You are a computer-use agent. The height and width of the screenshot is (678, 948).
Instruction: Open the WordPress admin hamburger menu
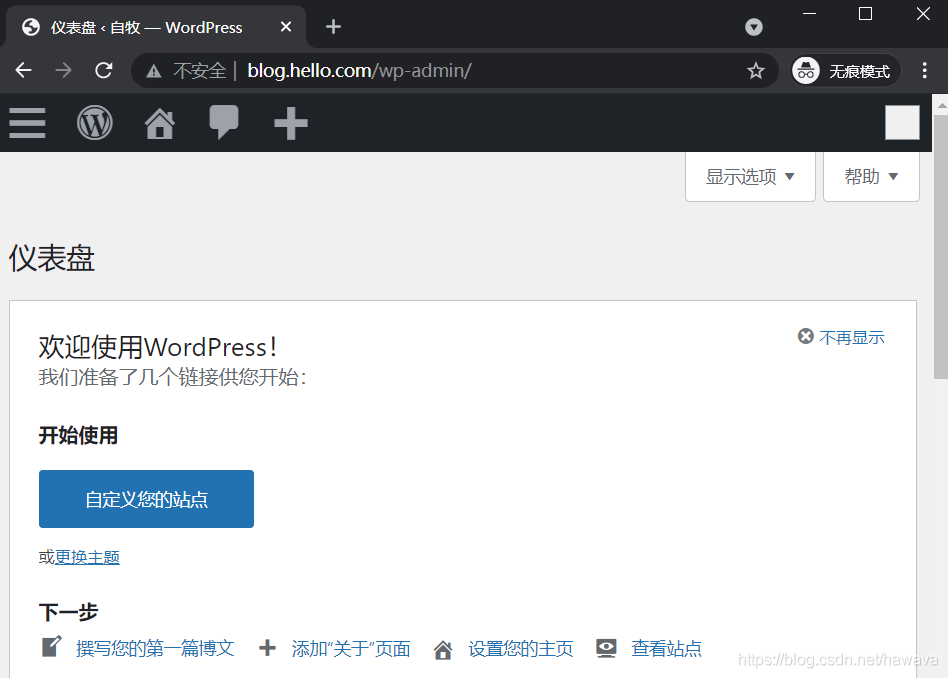[x=27, y=123]
